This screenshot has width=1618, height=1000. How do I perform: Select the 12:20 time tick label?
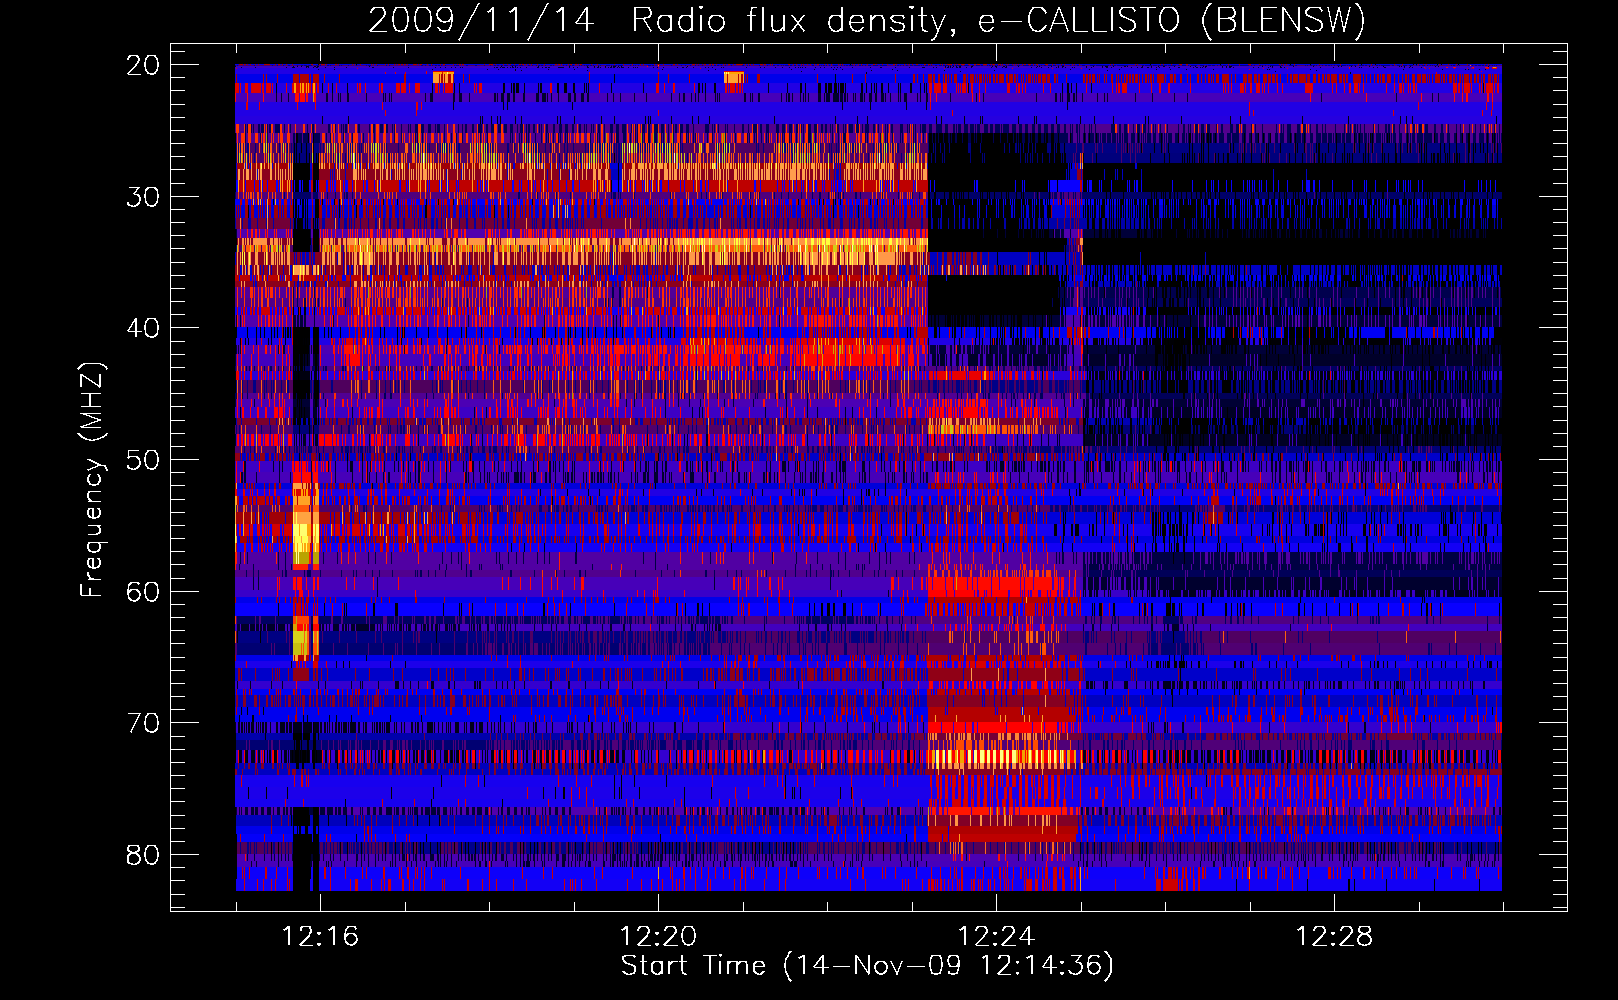658,937
